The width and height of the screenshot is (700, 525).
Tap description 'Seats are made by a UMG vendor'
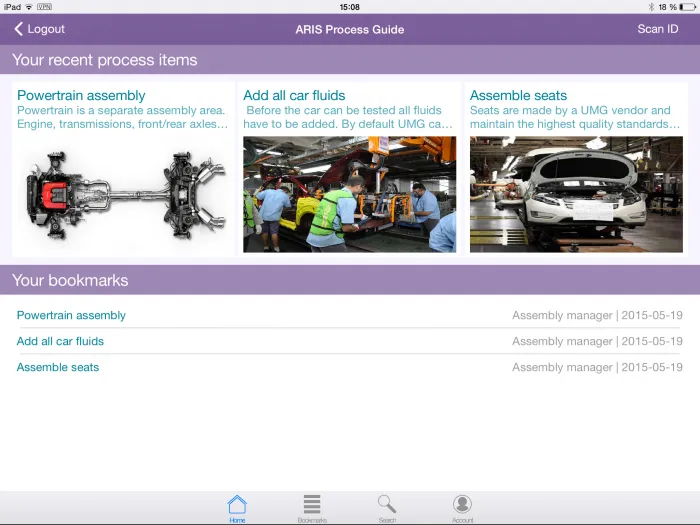[x=575, y=117]
